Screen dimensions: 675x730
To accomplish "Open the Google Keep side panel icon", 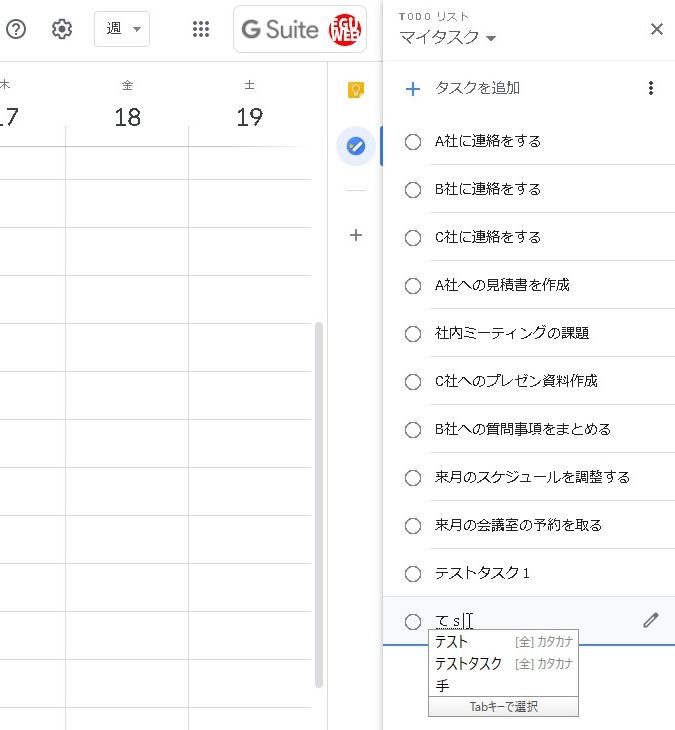I will pyautogui.click(x=355, y=90).
